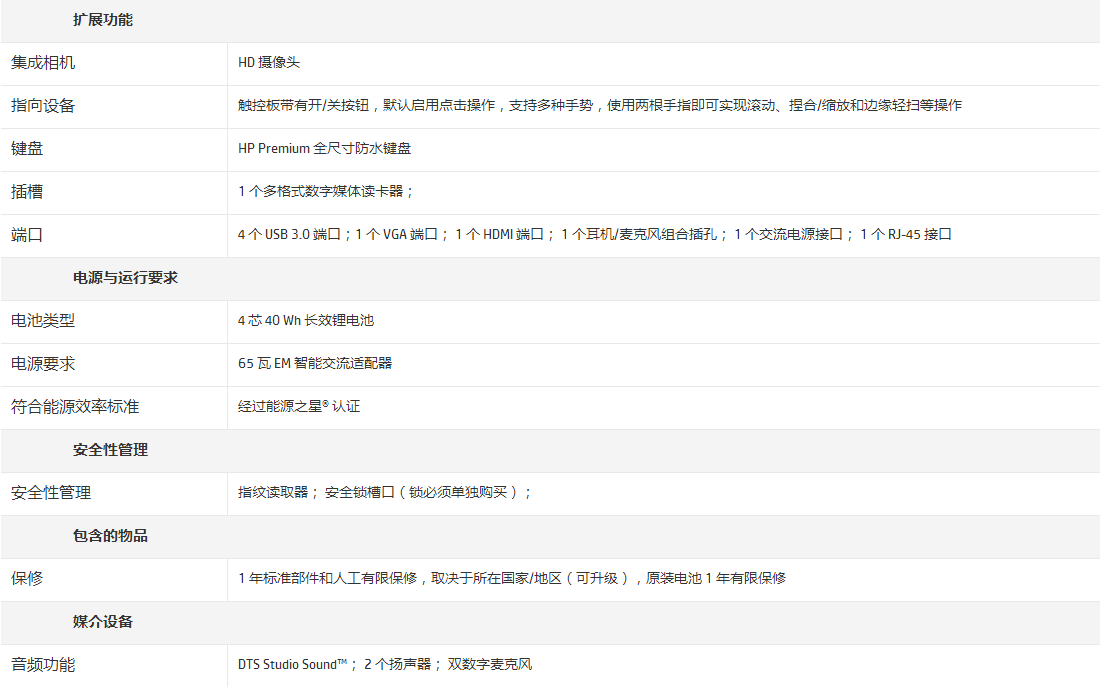Select the 4 个 USB 3.0 端口 text
The height and width of the screenshot is (687, 1100).
pos(289,235)
